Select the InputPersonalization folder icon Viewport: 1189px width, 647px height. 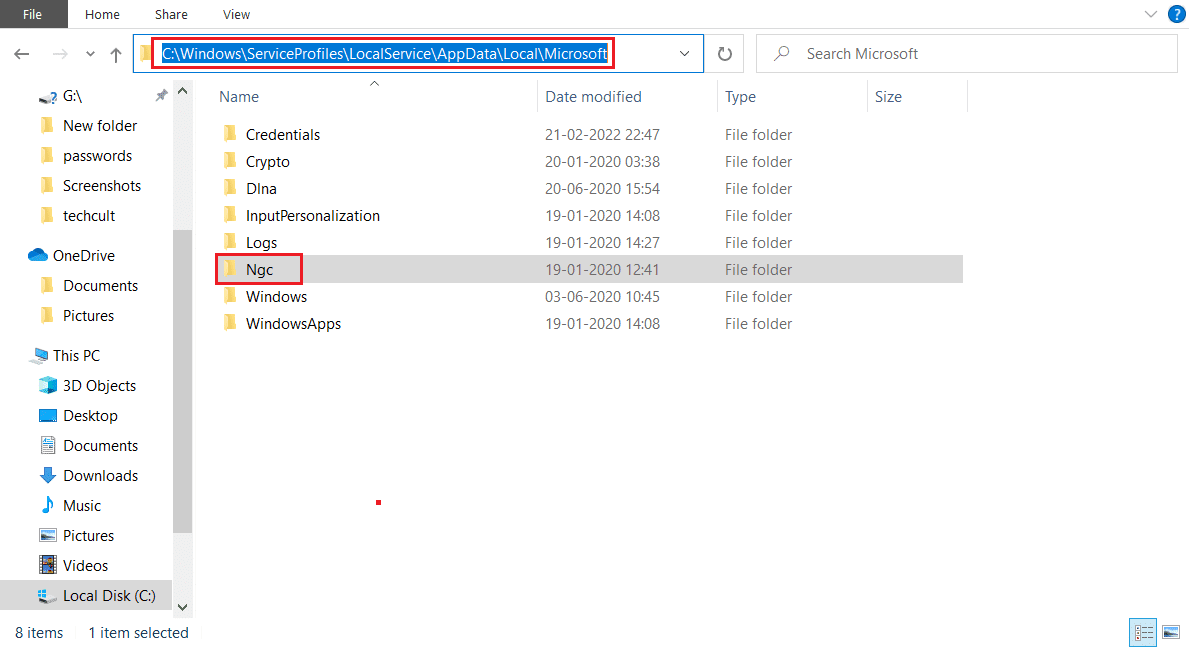(x=230, y=215)
